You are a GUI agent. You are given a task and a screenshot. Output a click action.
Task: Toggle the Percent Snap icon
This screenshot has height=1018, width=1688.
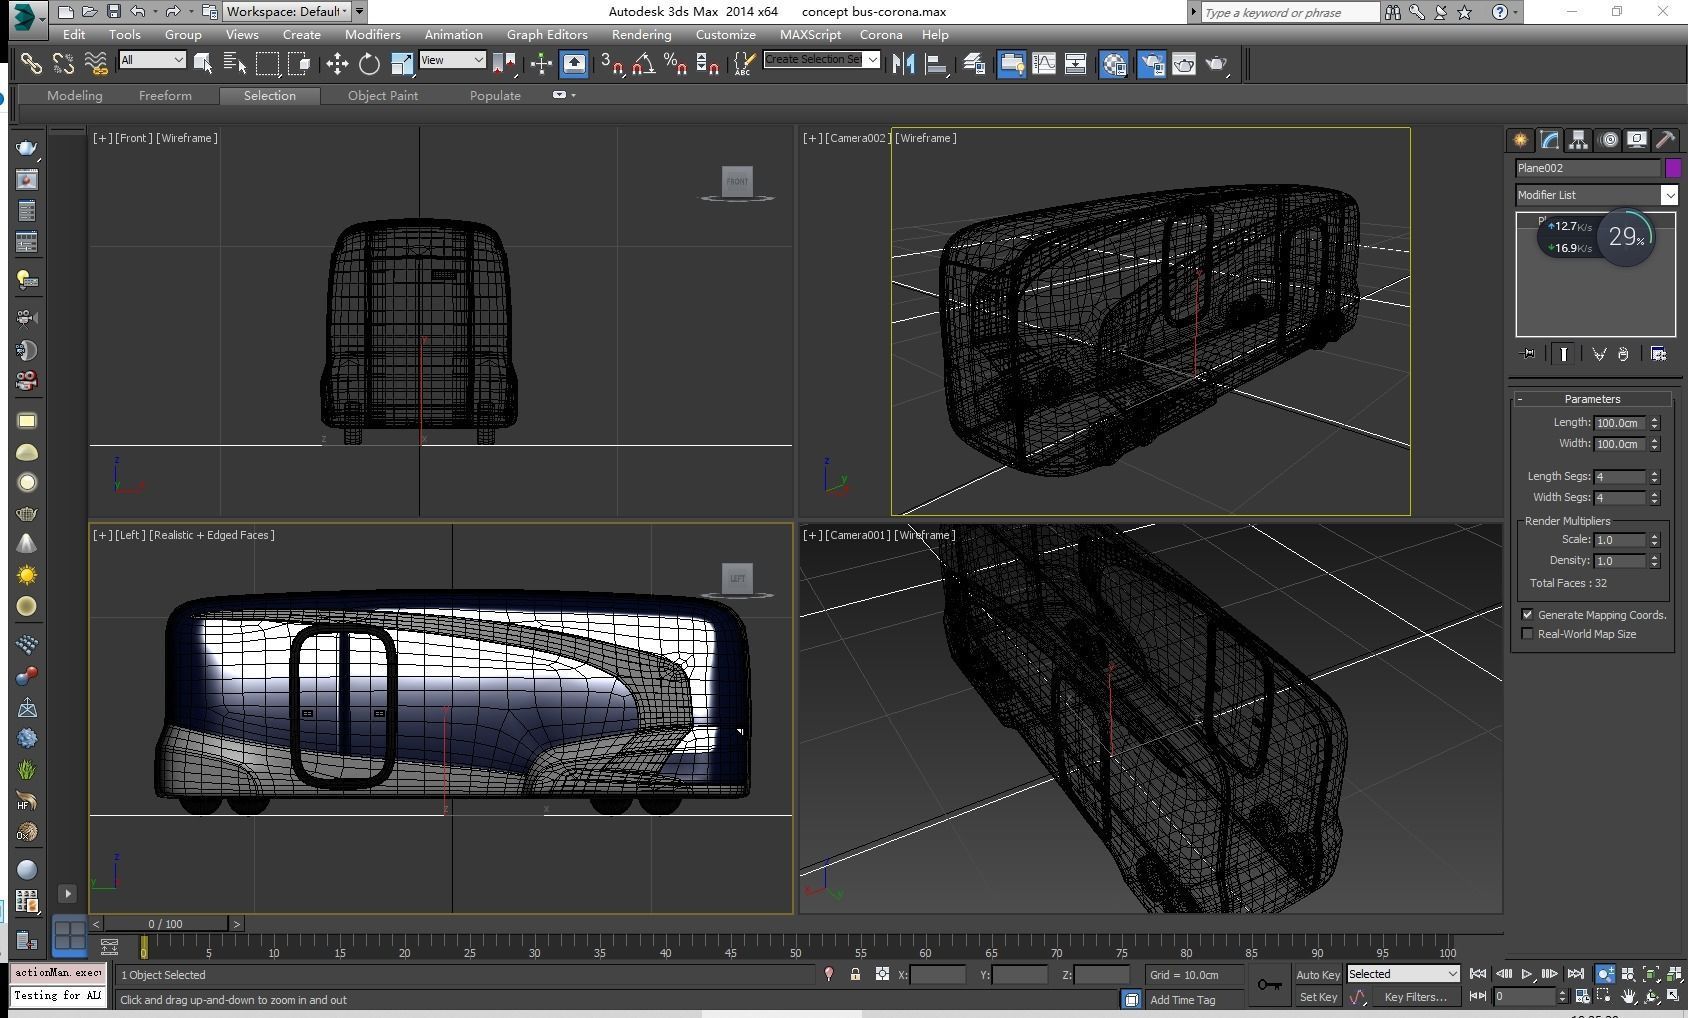click(x=676, y=63)
